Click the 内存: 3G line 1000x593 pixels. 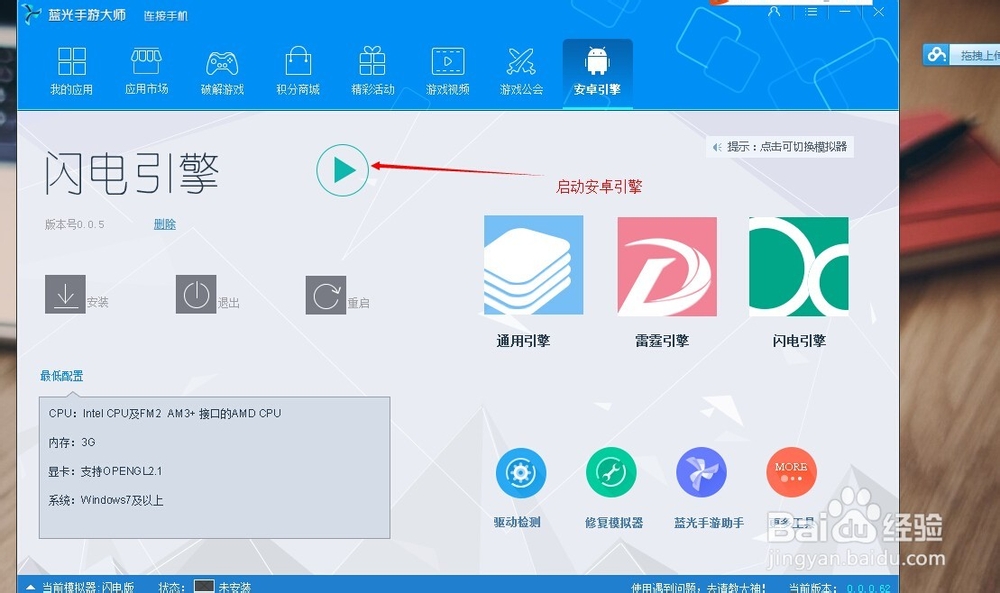pos(71,442)
